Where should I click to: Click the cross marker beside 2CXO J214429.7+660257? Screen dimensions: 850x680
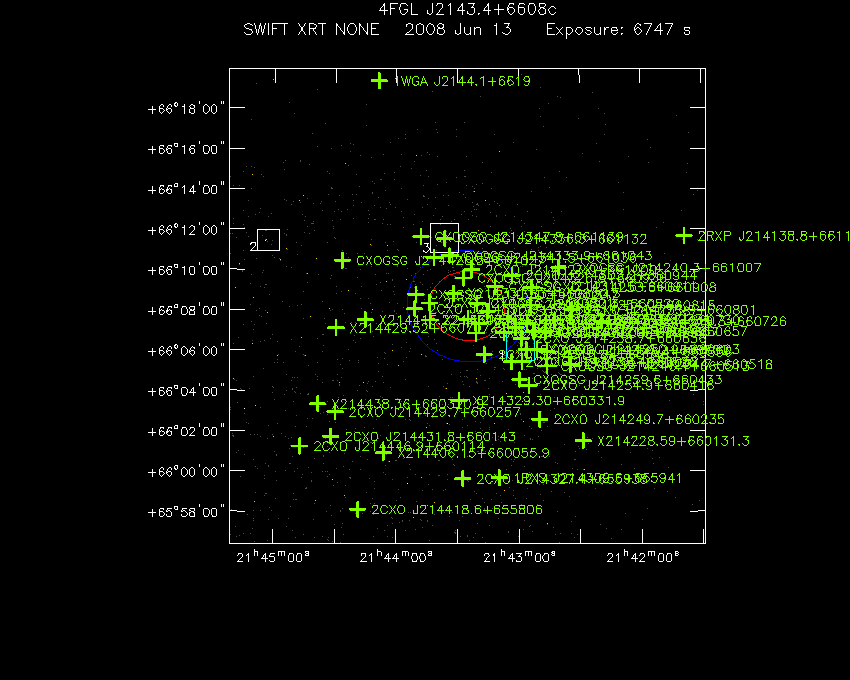pyautogui.click(x=335, y=412)
